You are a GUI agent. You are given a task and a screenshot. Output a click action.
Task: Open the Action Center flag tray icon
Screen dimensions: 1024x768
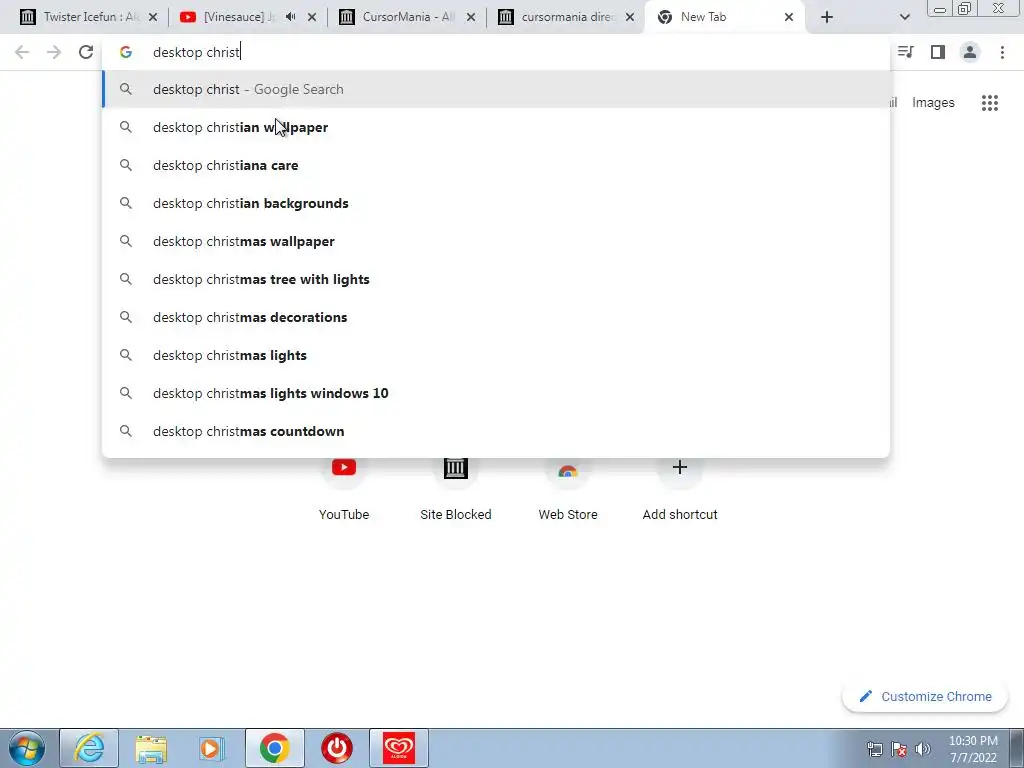(899, 749)
